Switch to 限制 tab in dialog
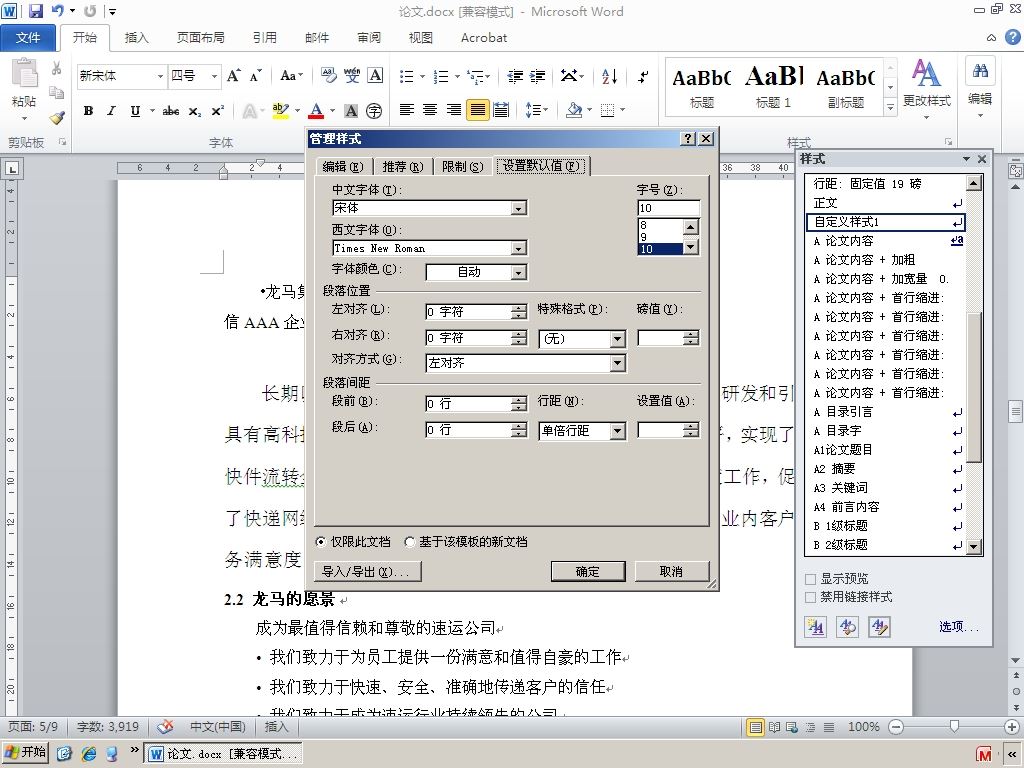 pyautogui.click(x=462, y=167)
